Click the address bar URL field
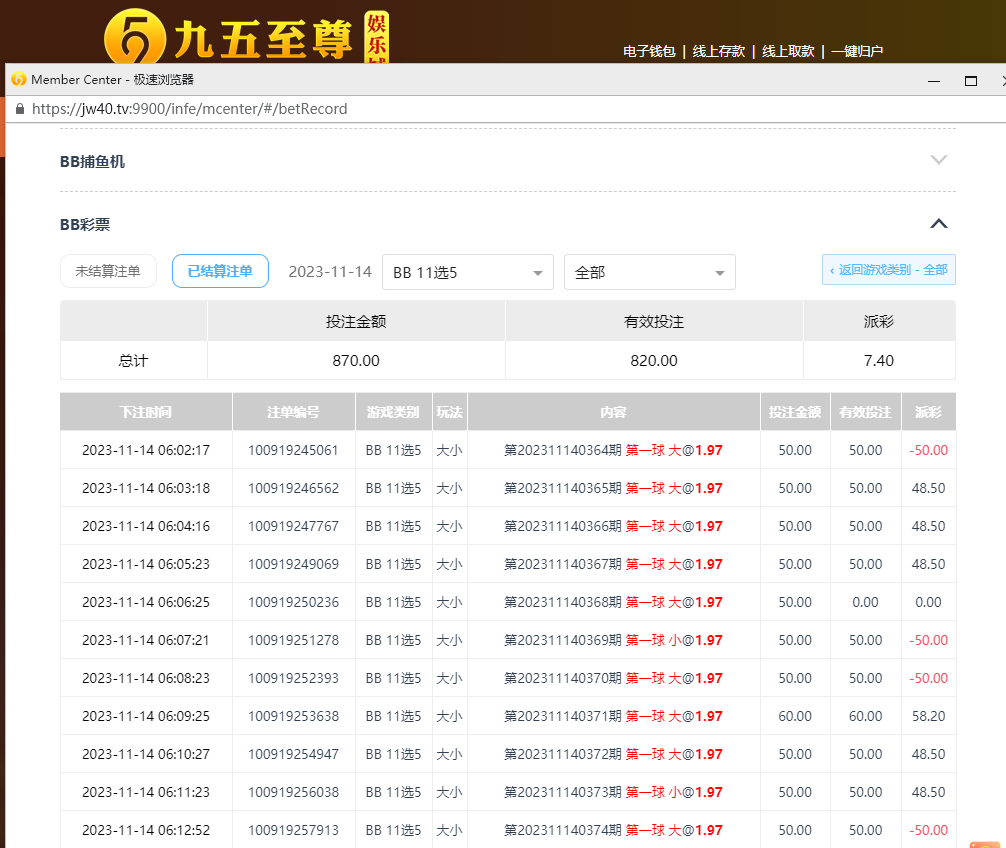 point(190,109)
